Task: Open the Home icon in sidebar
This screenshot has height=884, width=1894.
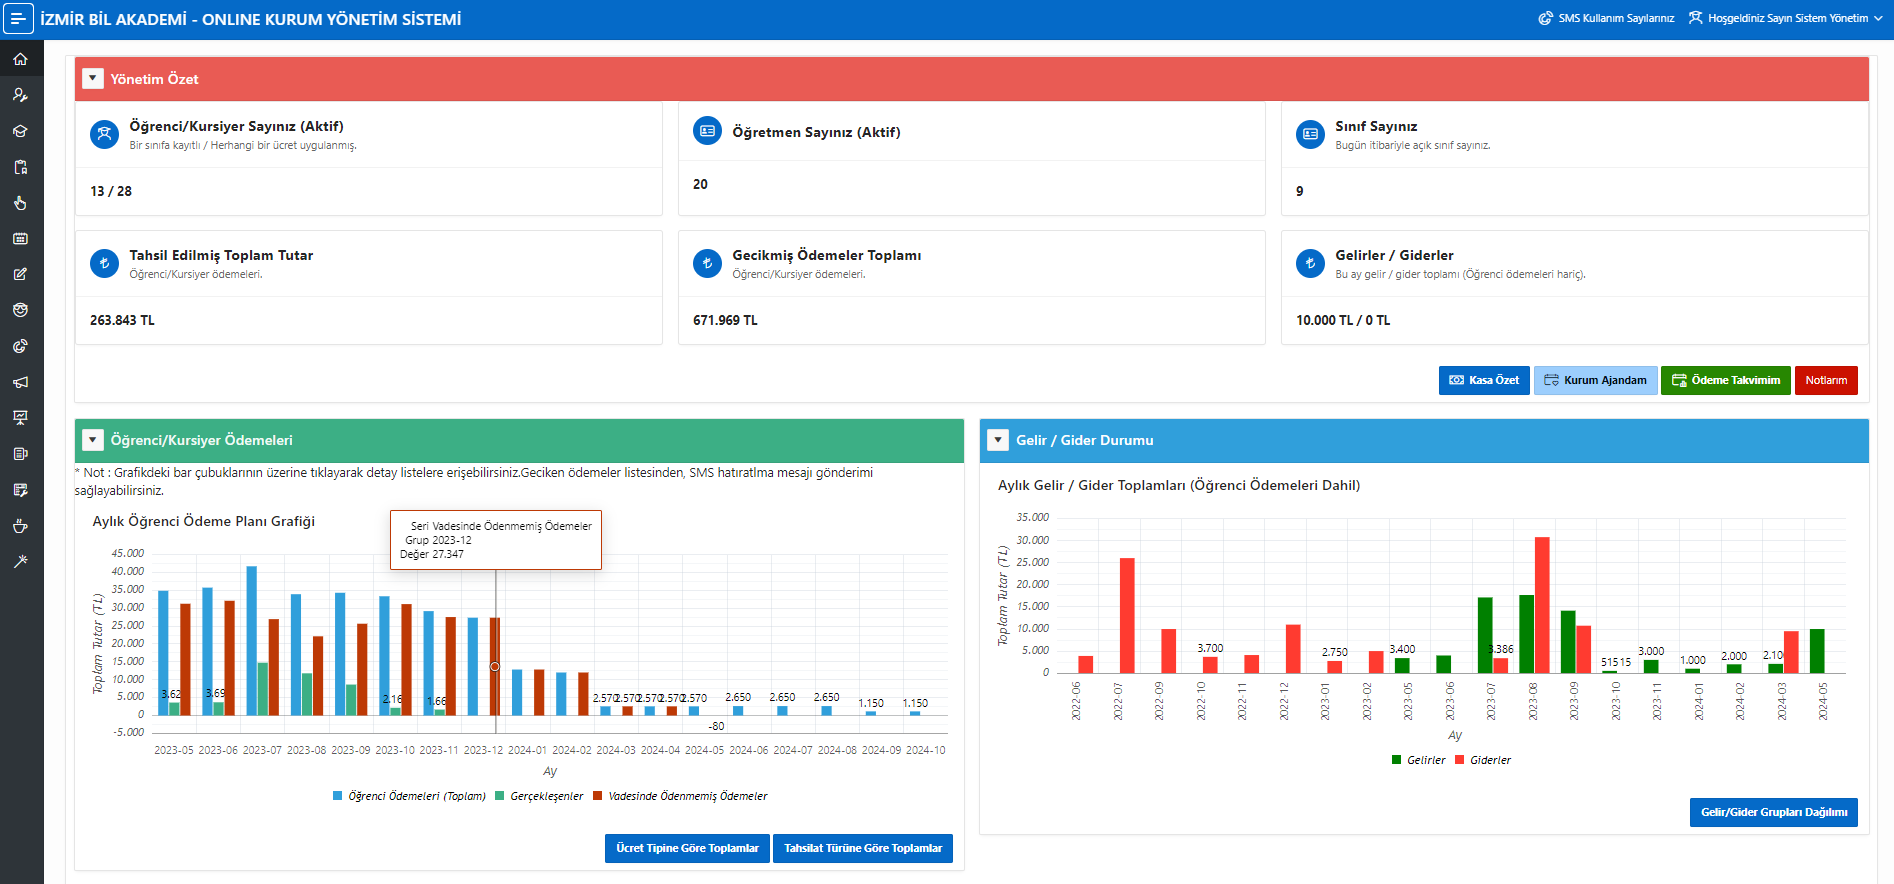Action: point(20,59)
